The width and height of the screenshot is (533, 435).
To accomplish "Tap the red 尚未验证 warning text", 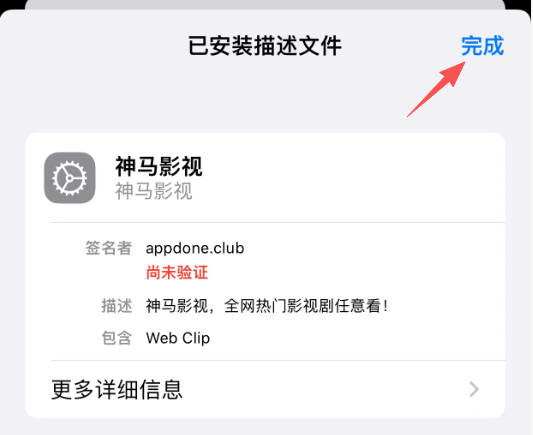I will (177, 273).
